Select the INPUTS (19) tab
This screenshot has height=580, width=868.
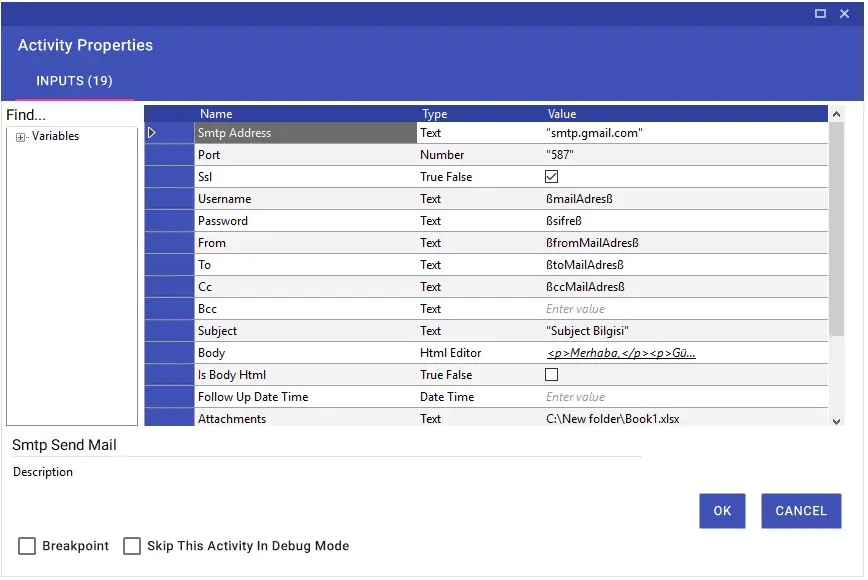pos(74,81)
